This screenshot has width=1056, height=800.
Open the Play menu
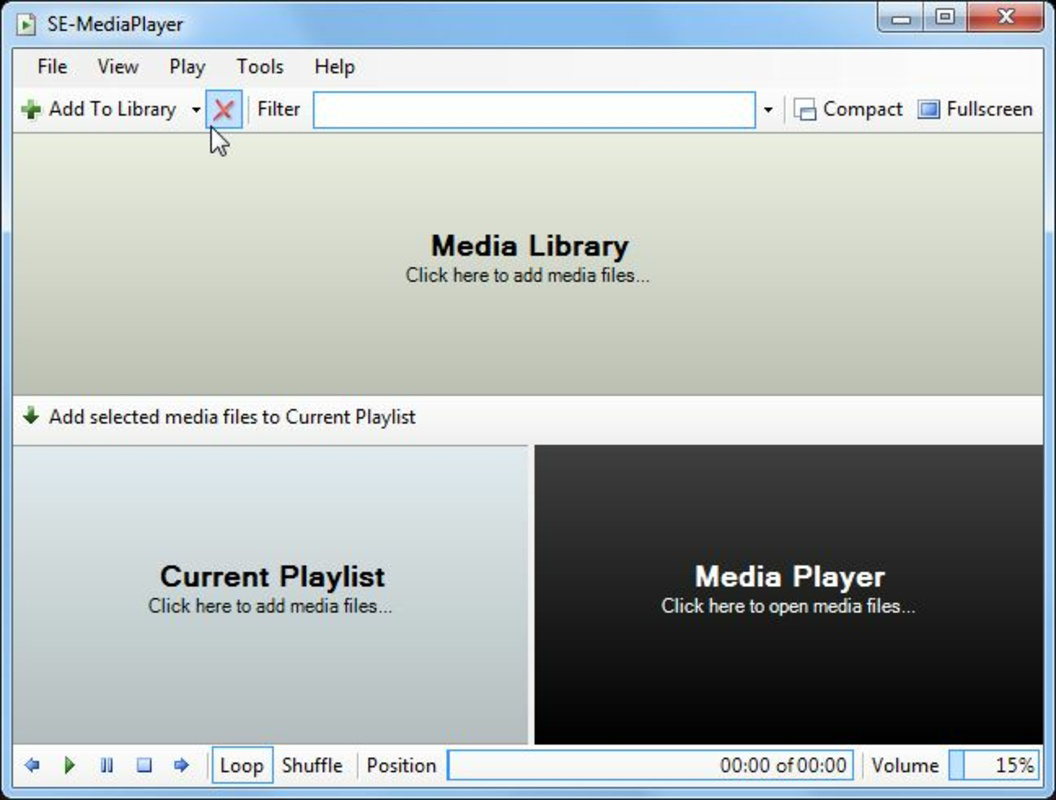point(187,66)
